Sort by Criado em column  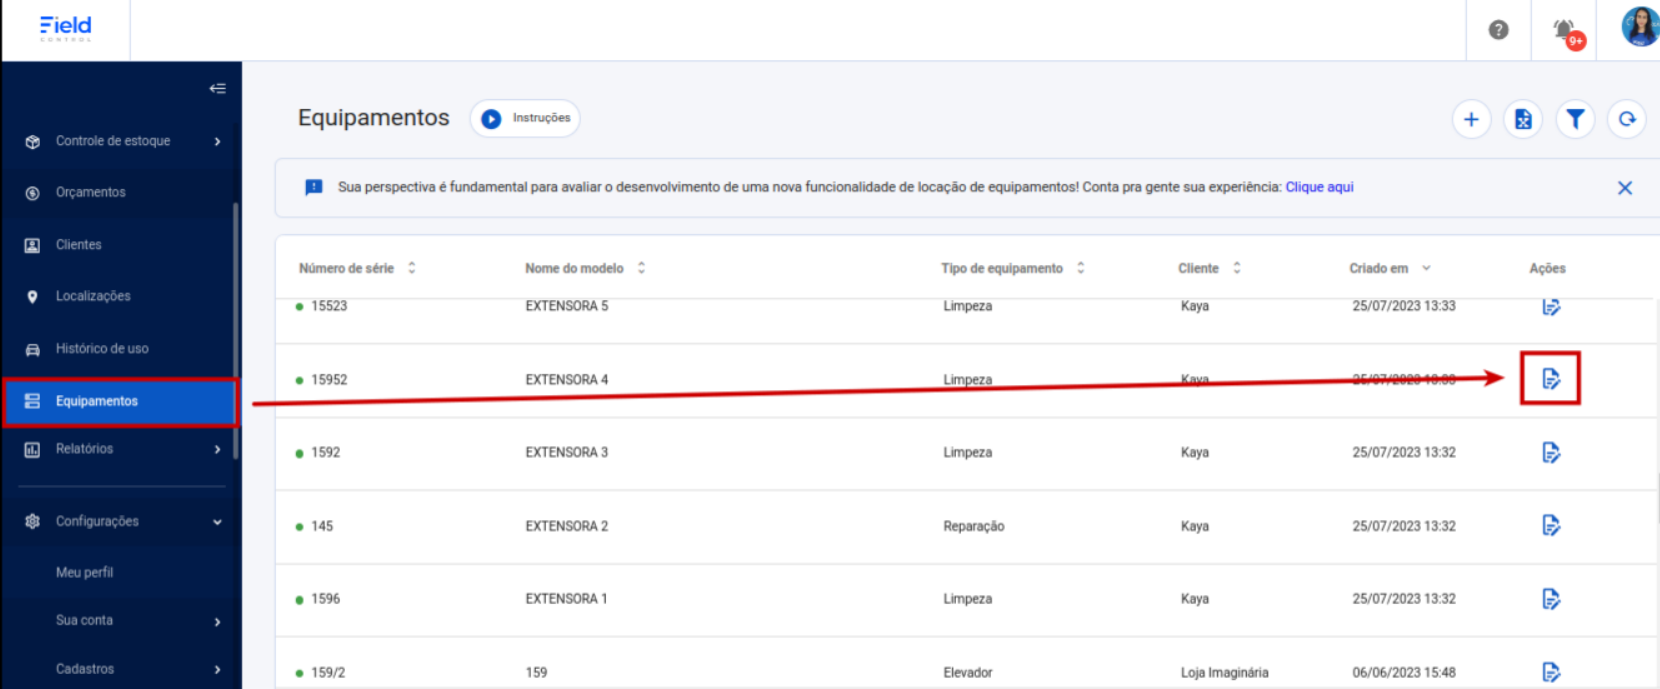click(x=1390, y=268)
